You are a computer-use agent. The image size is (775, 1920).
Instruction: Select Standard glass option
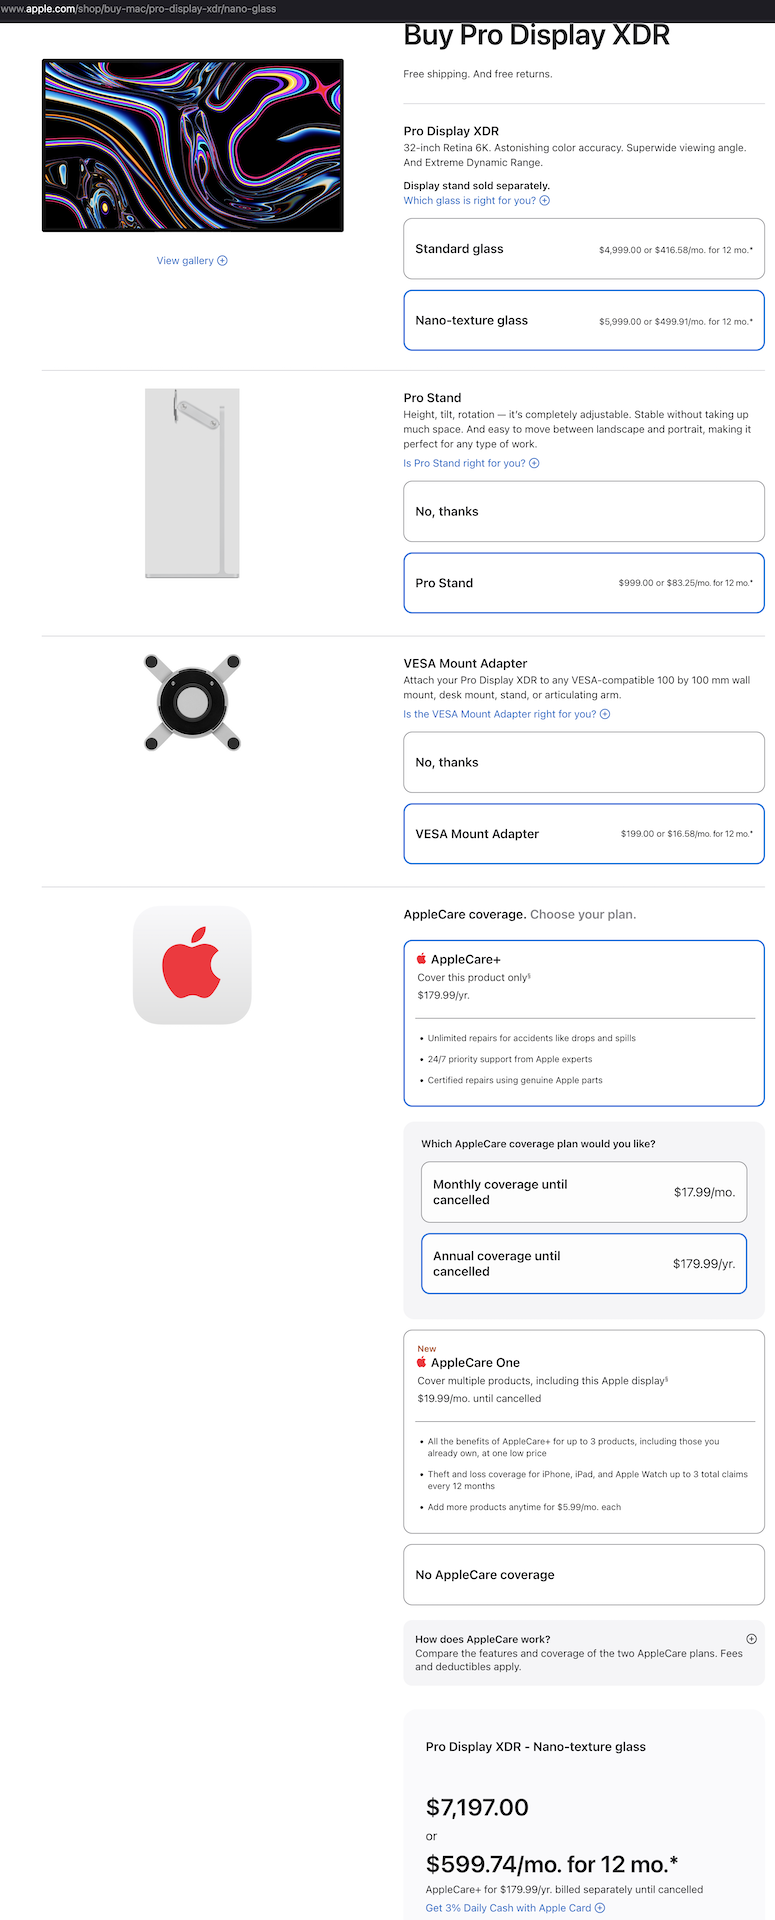point(584,249)
